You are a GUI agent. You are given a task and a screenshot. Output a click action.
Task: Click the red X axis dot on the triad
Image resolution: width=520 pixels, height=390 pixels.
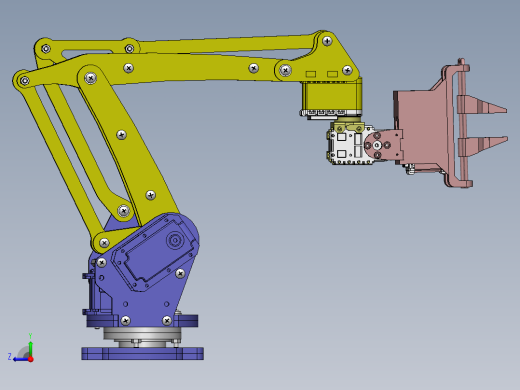pos(31,359)
